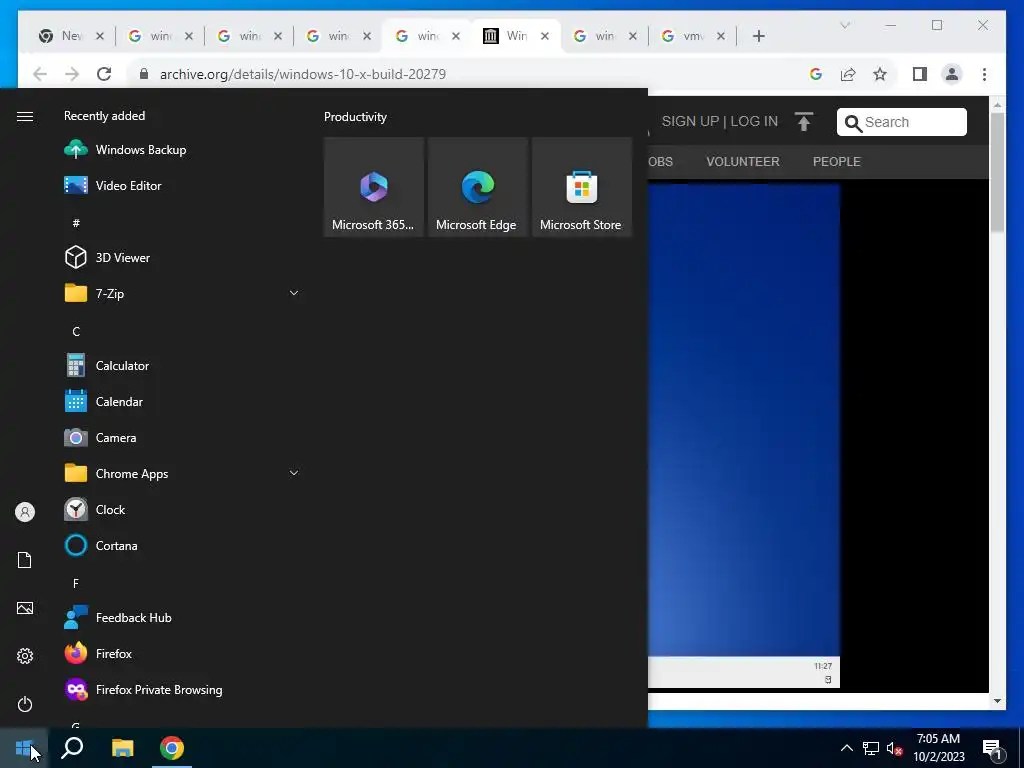Click Chrome back button
Screen dimensions: 1024x768
click(40, 74)
